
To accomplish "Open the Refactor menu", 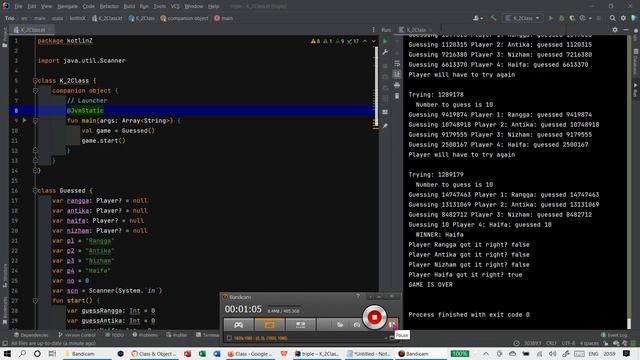I will [x=109, y=7].
